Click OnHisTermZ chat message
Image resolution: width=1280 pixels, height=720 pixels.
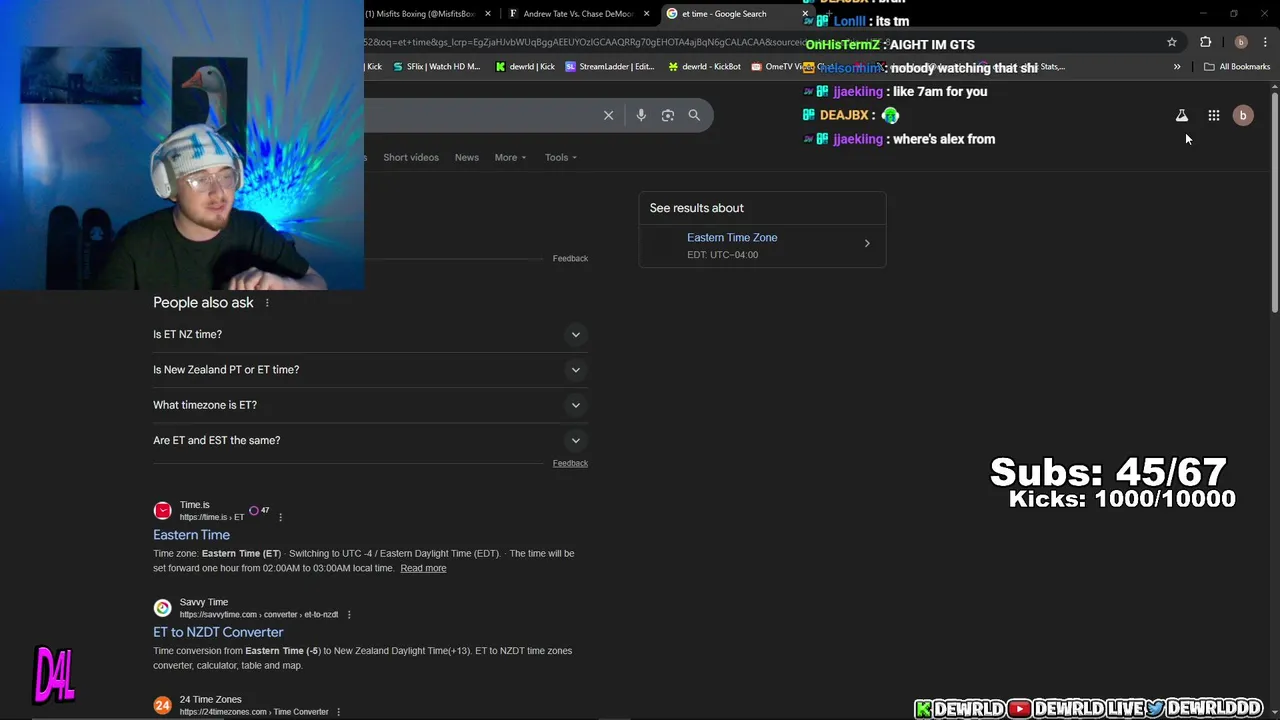tap(890, 44)
